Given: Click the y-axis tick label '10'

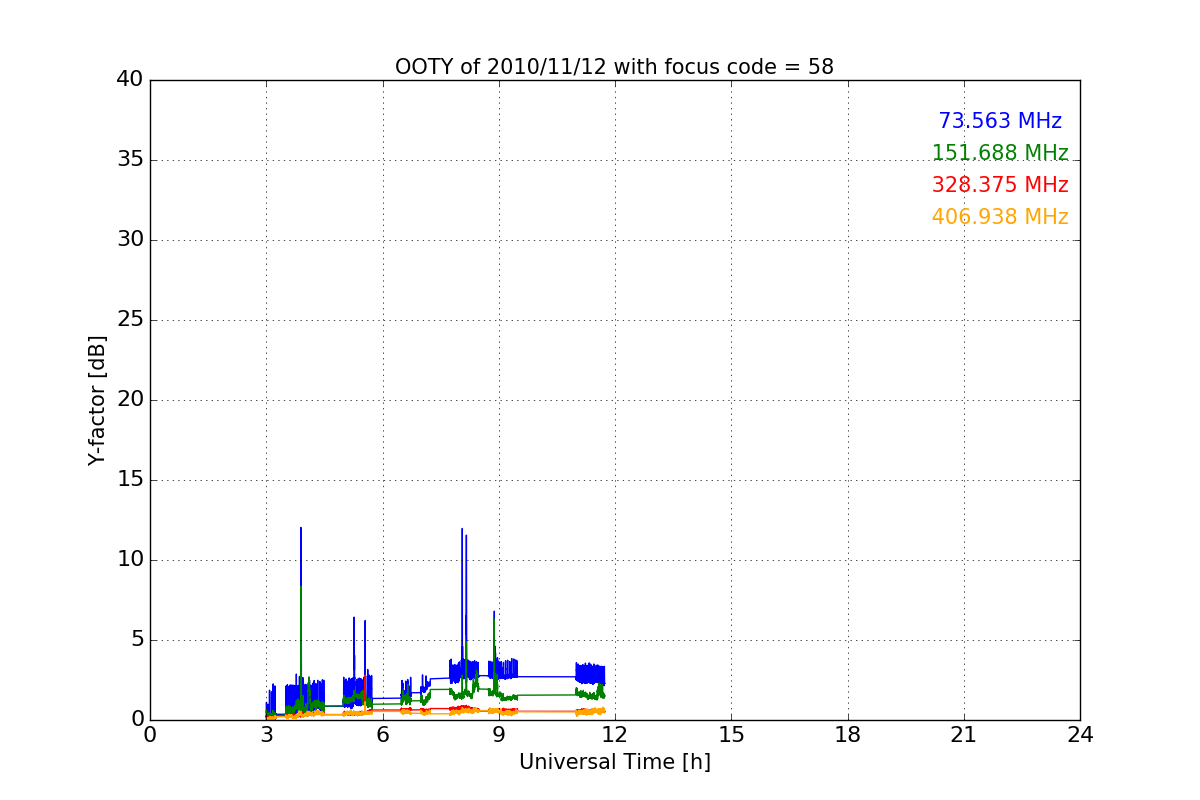Looking at the screenshot, I should 130,560.
